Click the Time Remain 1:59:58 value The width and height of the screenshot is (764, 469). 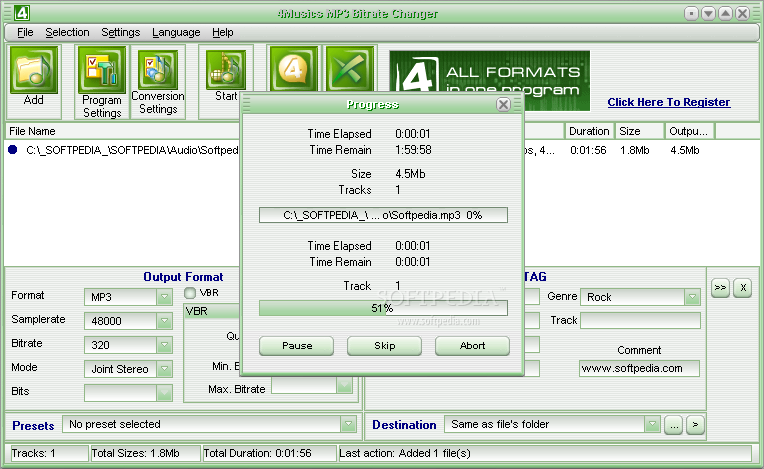(413, 150)
